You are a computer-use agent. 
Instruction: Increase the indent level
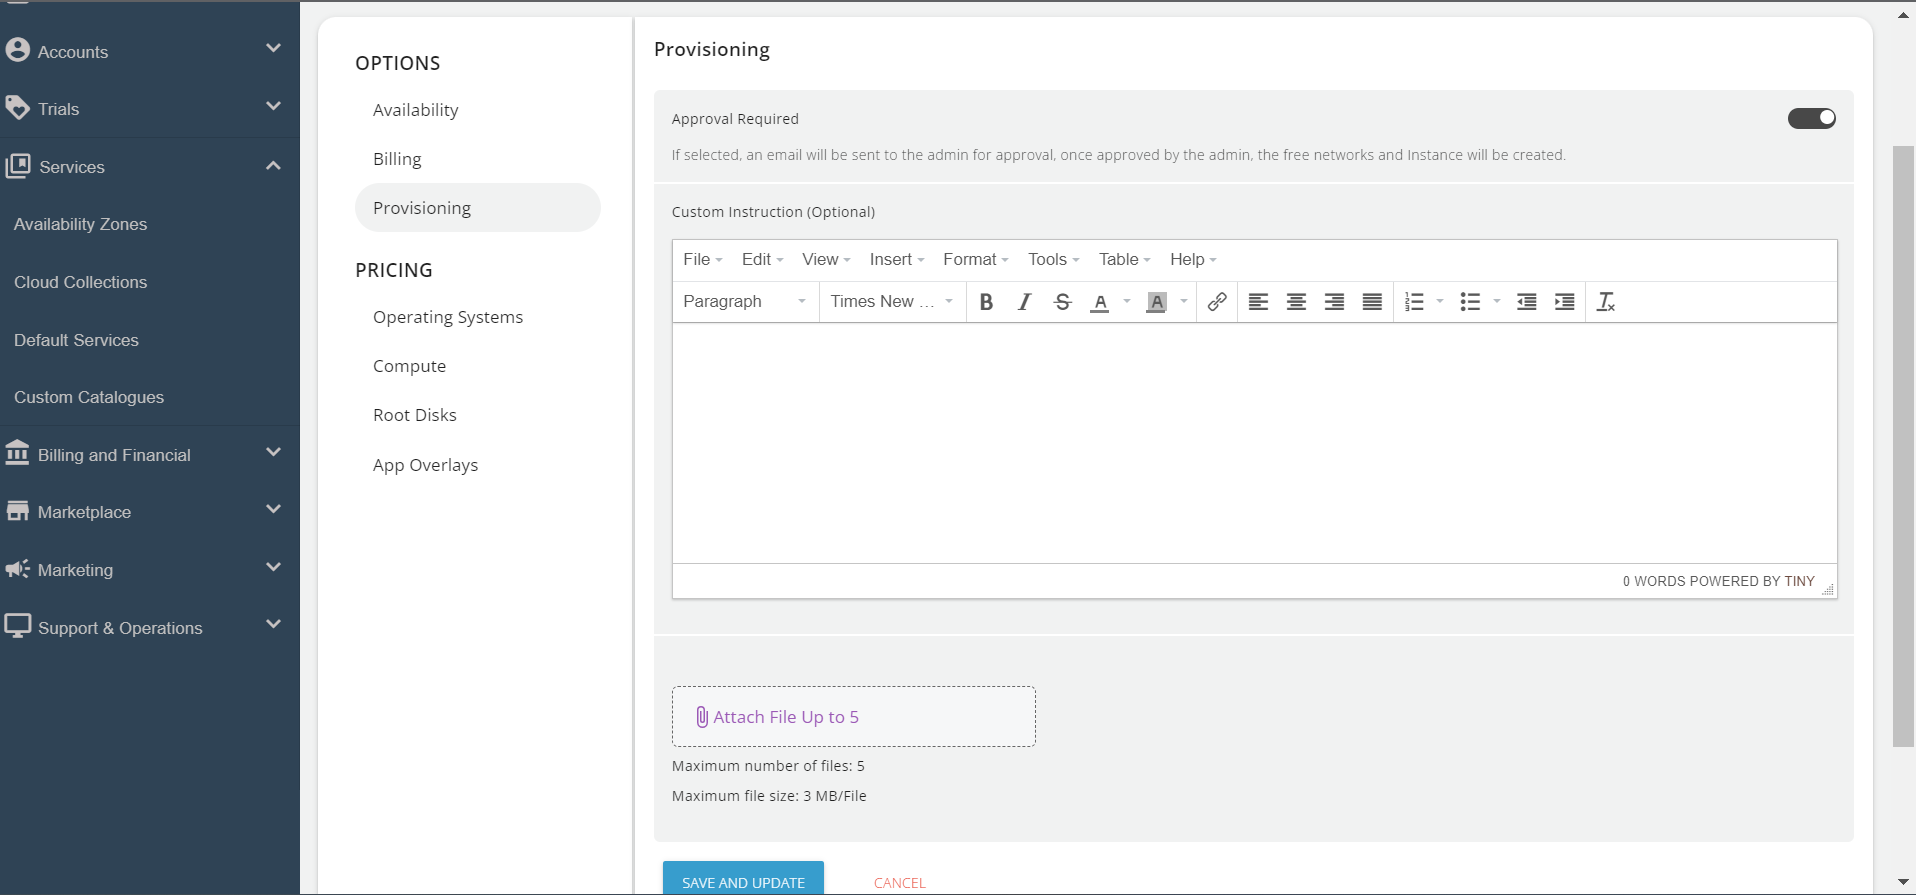click(x=1564, y=302)
